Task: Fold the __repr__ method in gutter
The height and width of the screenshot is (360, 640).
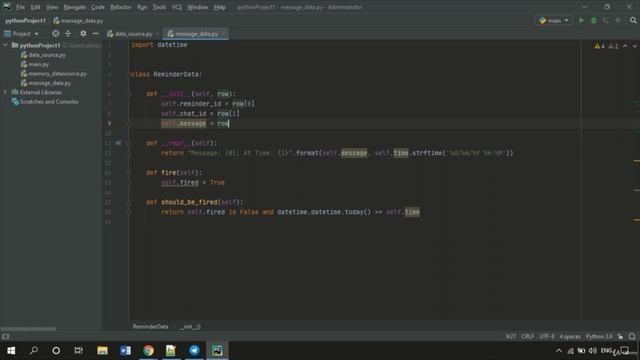Action: coord(129,143)
